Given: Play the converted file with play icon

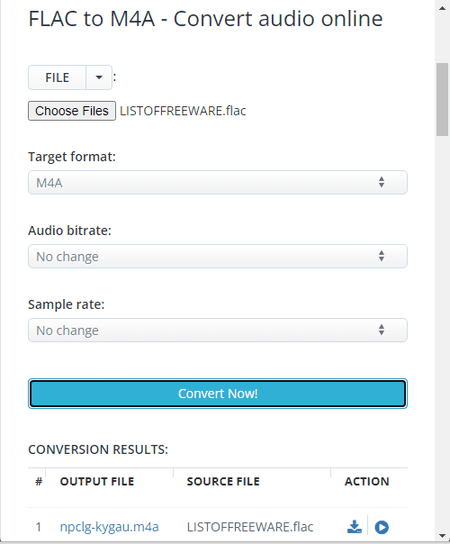Looking at the screenshot, I should (x=382, y=527).
